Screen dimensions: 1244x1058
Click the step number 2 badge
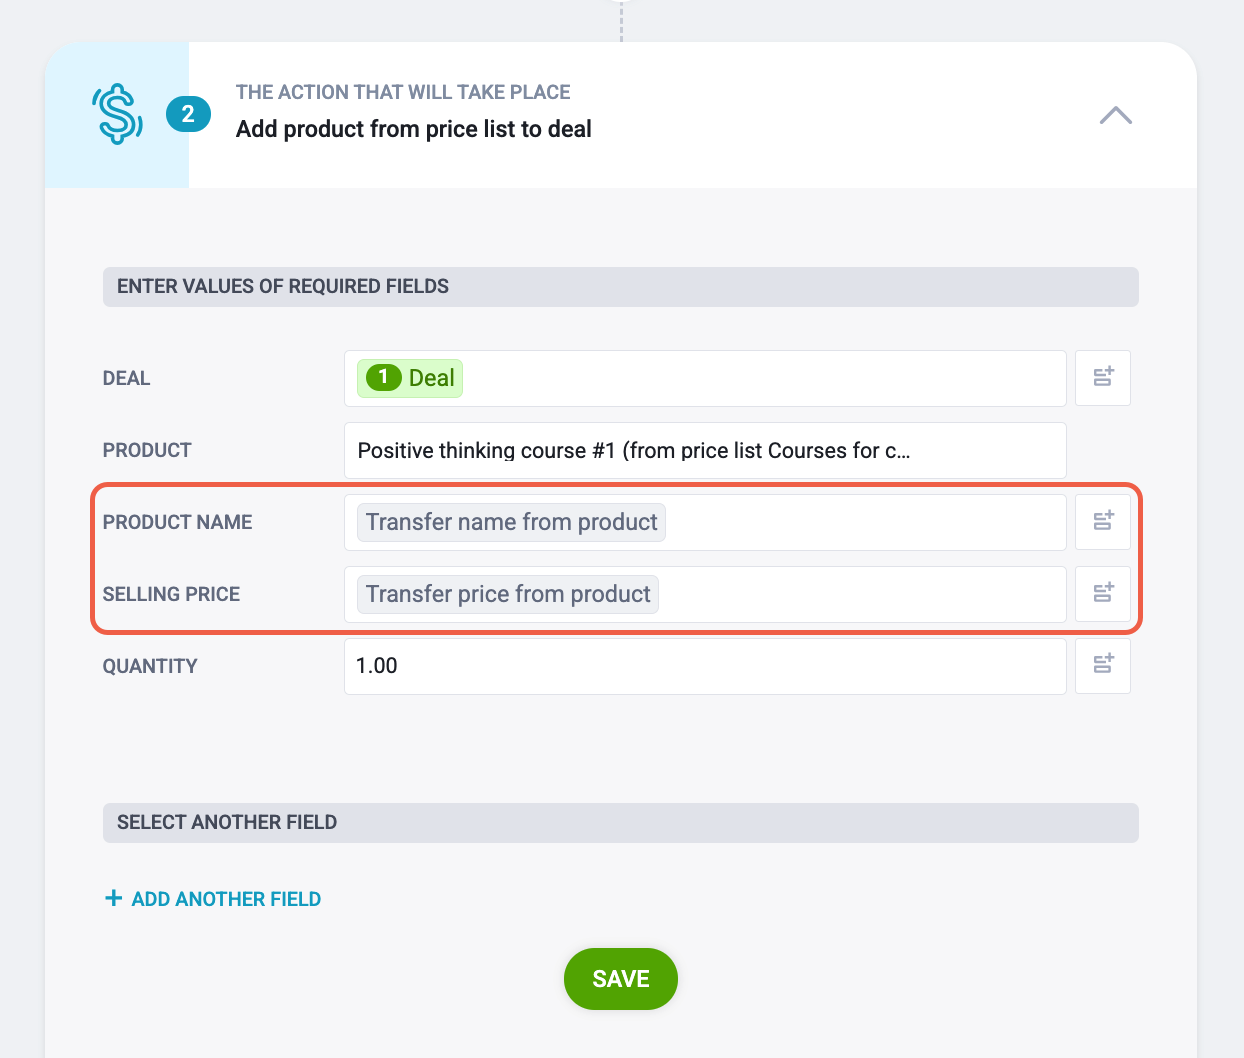pyautogui.click(x=188, y=114)
